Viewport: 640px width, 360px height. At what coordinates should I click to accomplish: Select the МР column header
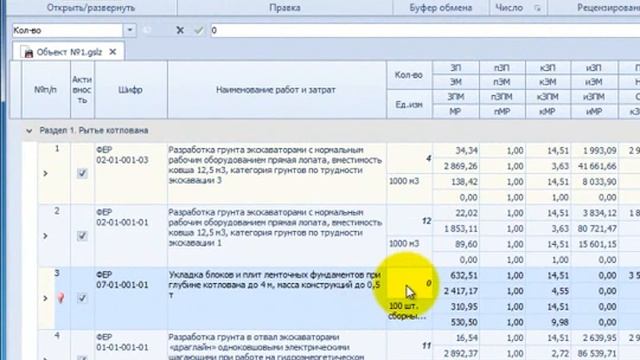pyautogui.click(x=456, y=111)
